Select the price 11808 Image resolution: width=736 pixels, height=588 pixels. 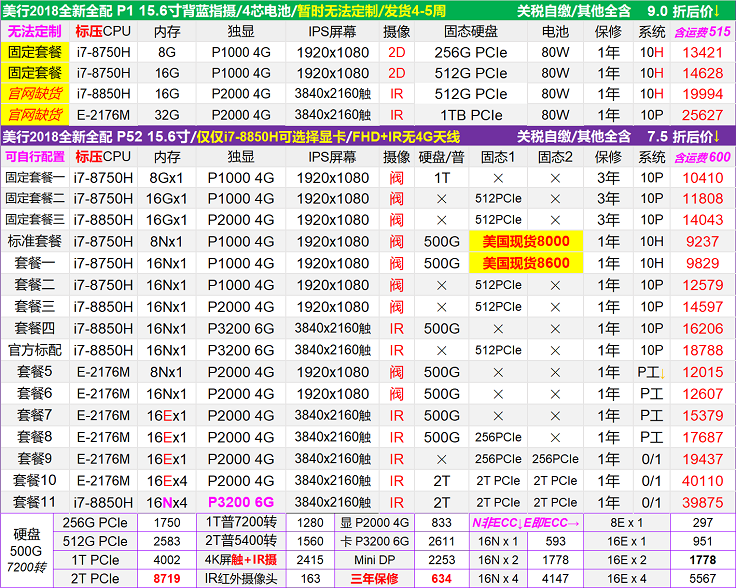(702, 199)
